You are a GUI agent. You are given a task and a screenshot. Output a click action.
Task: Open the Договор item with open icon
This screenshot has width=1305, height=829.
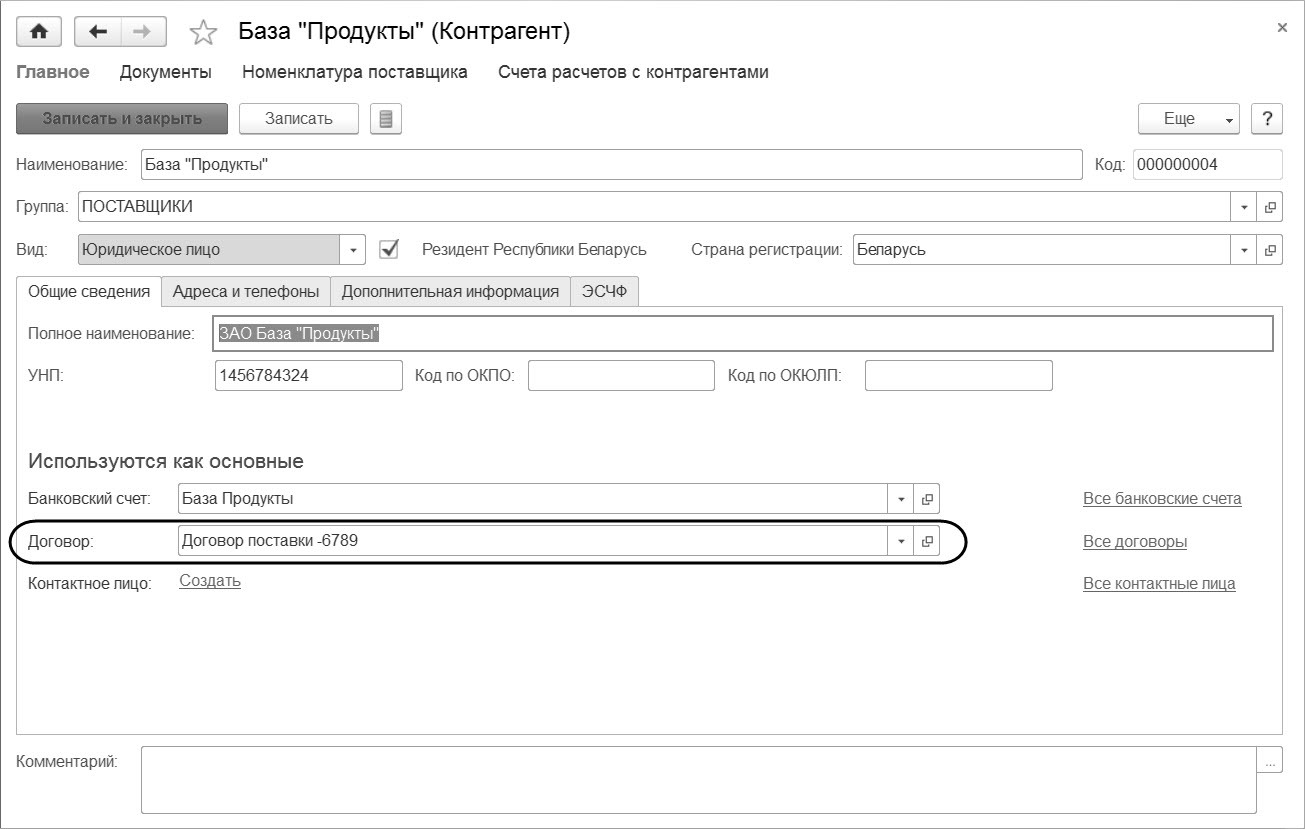927,541
